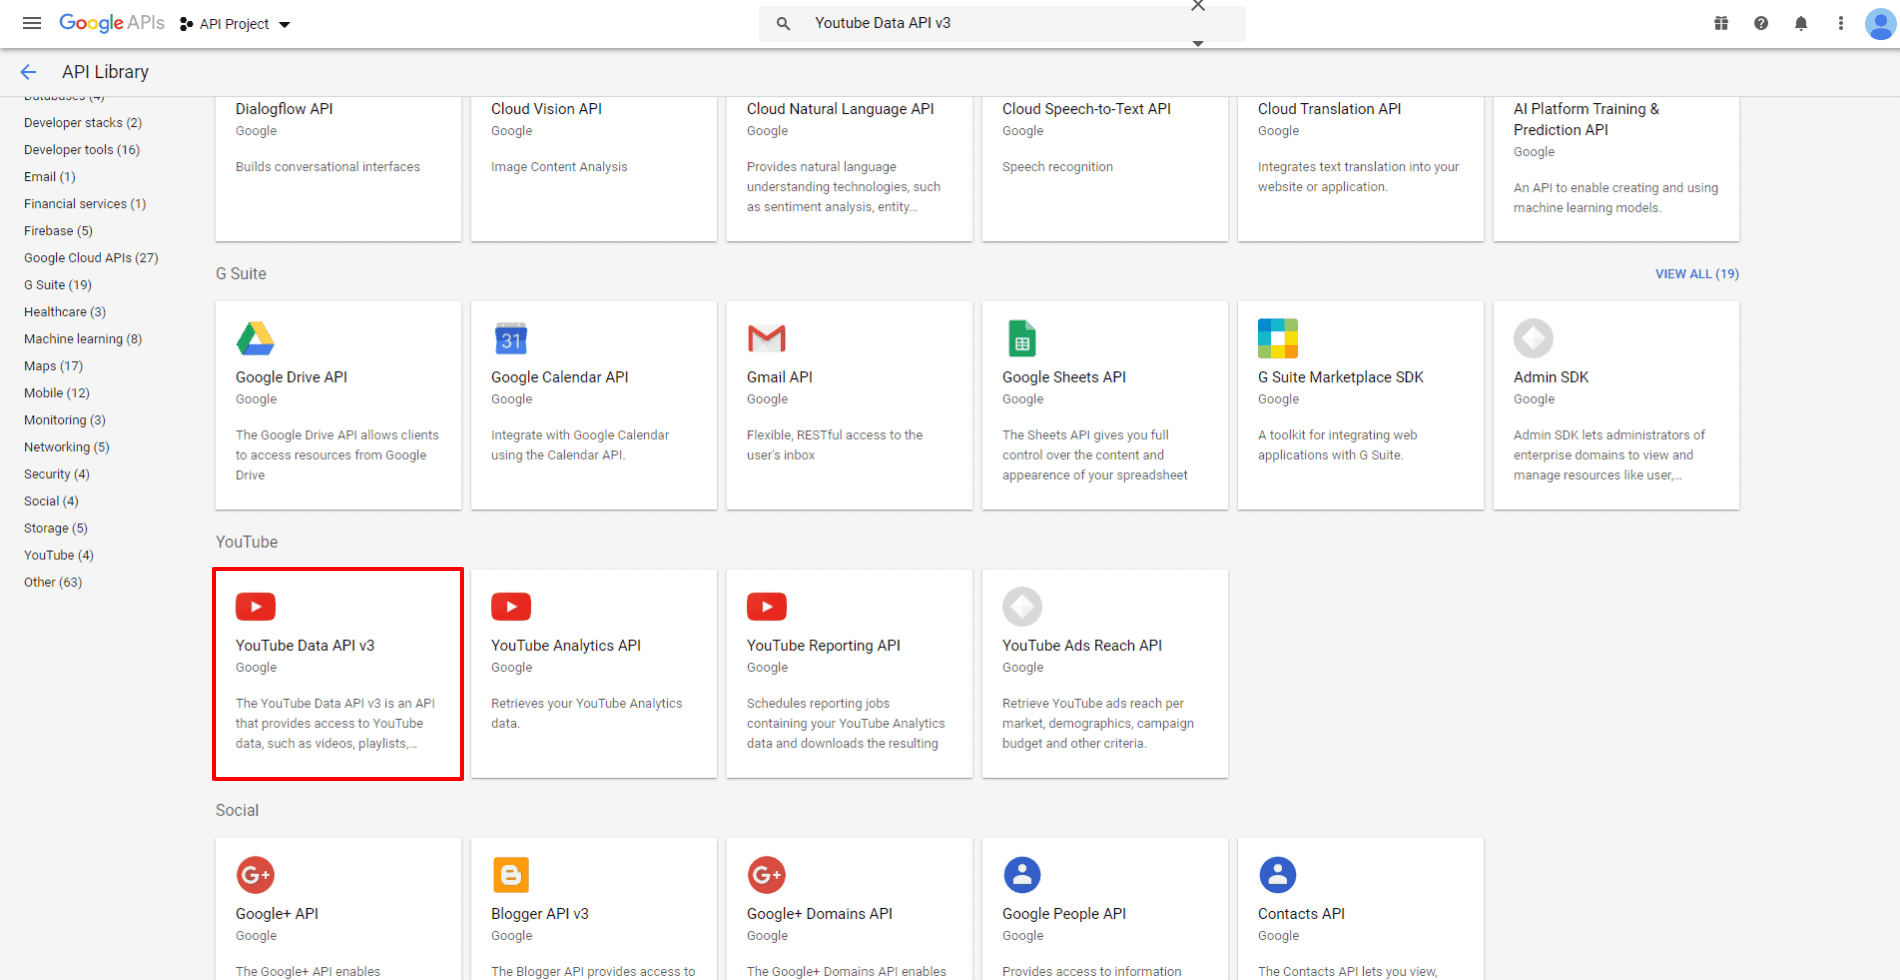This screenshot has height=980, width=1900.
Task: Click the Contacts API icon
Action: pos(1278,875)
